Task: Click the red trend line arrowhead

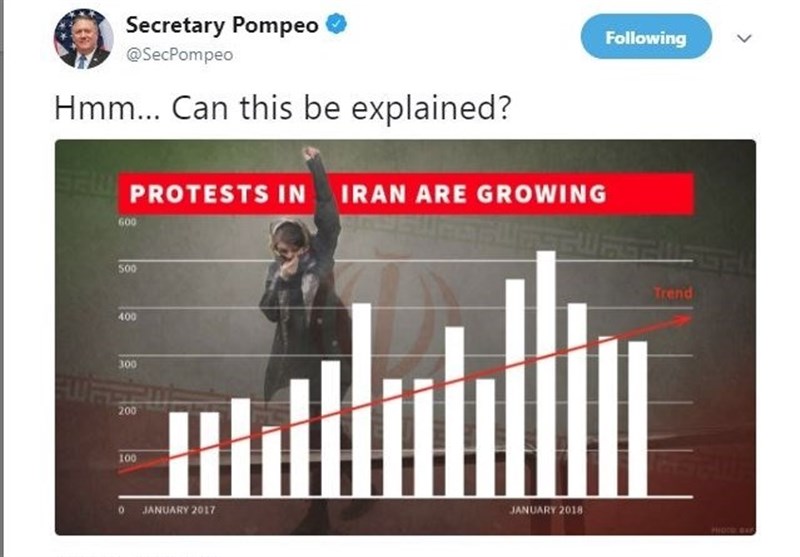Action: pyautogui.click(x=684, y=319)
